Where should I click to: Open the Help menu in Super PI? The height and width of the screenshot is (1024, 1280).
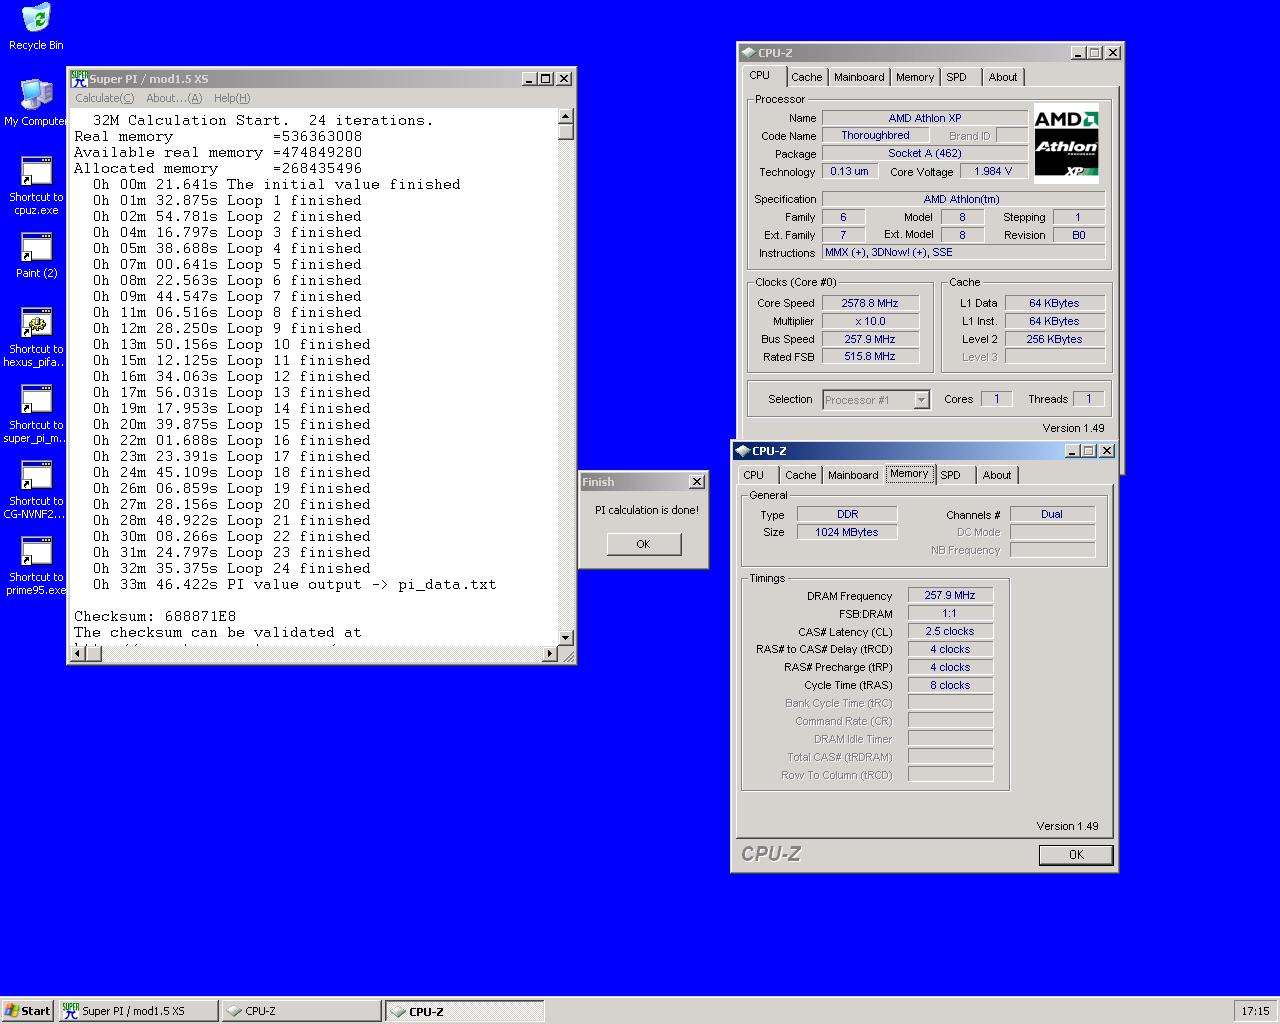click(232, 98)
